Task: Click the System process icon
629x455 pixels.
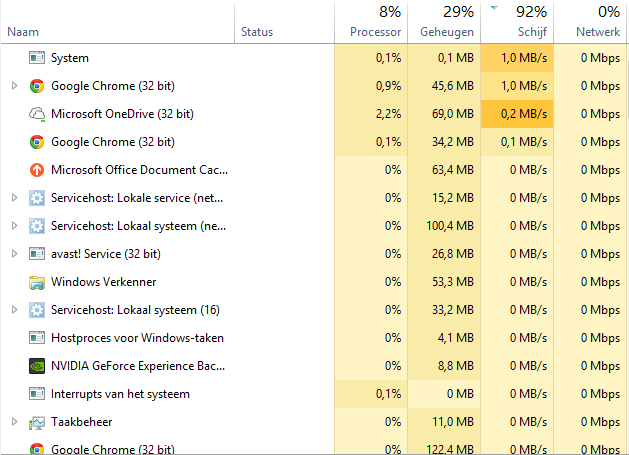Action: (37, 58)
